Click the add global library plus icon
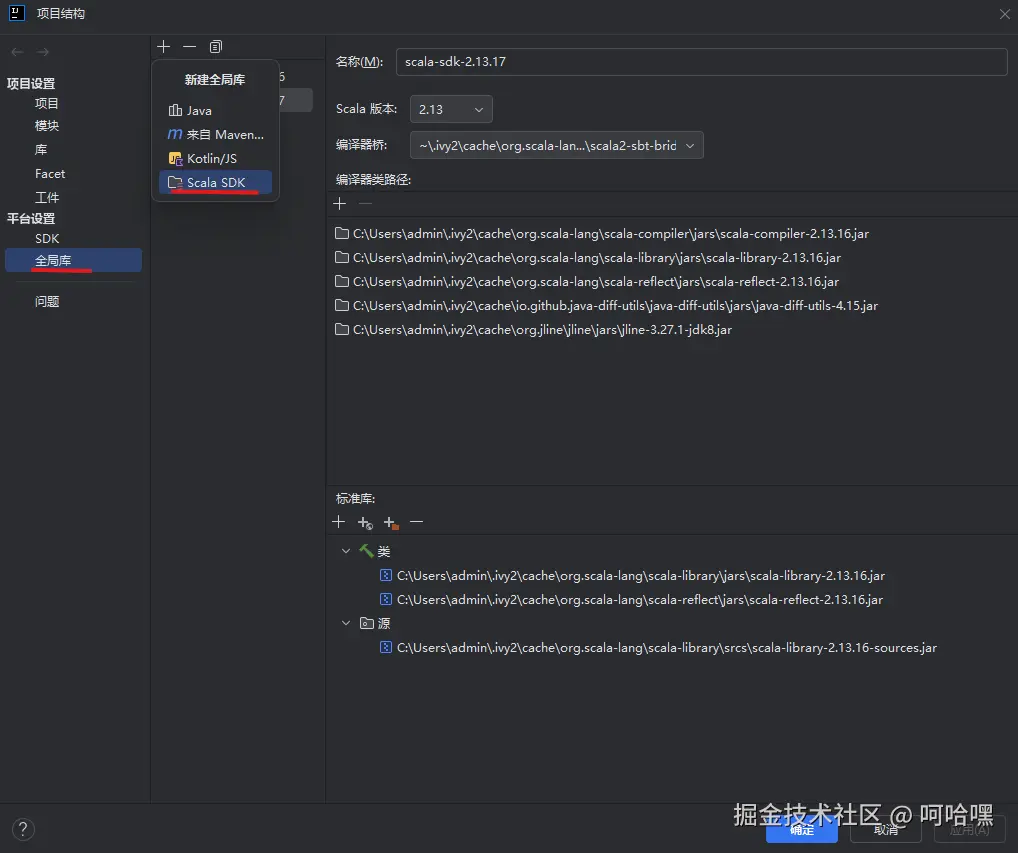Image resolution: width=1018 pixels, height=853 pixels. coord(164,47)
